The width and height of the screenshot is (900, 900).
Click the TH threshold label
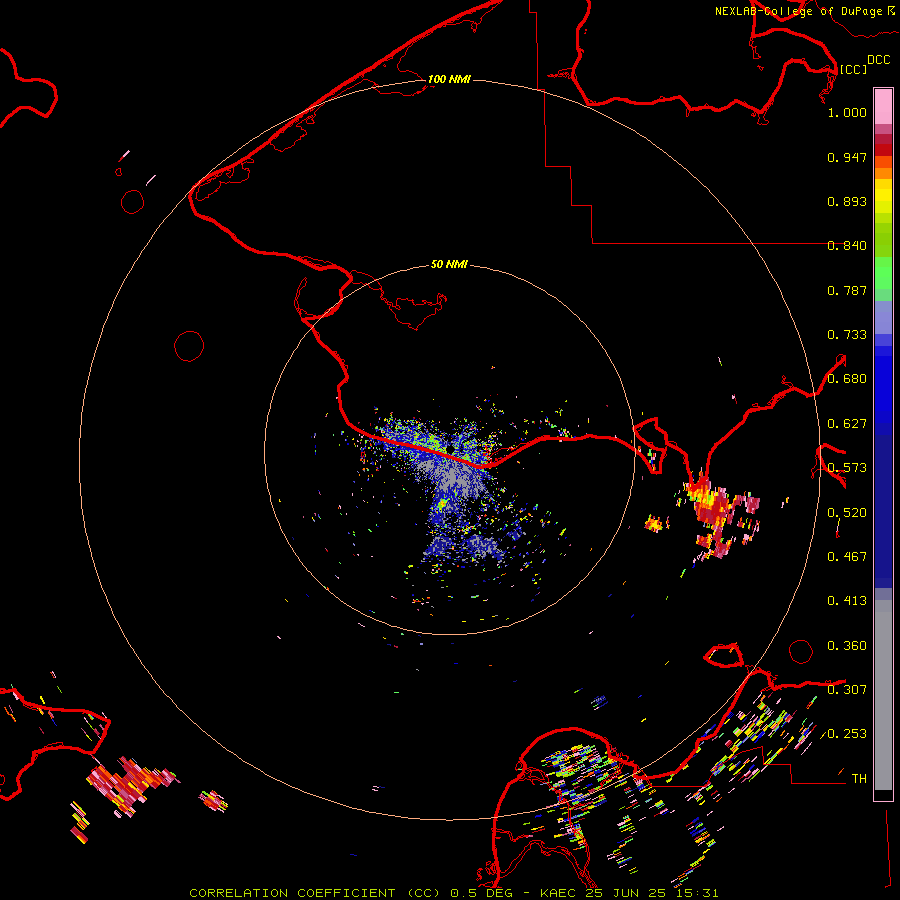click(859, 779)
